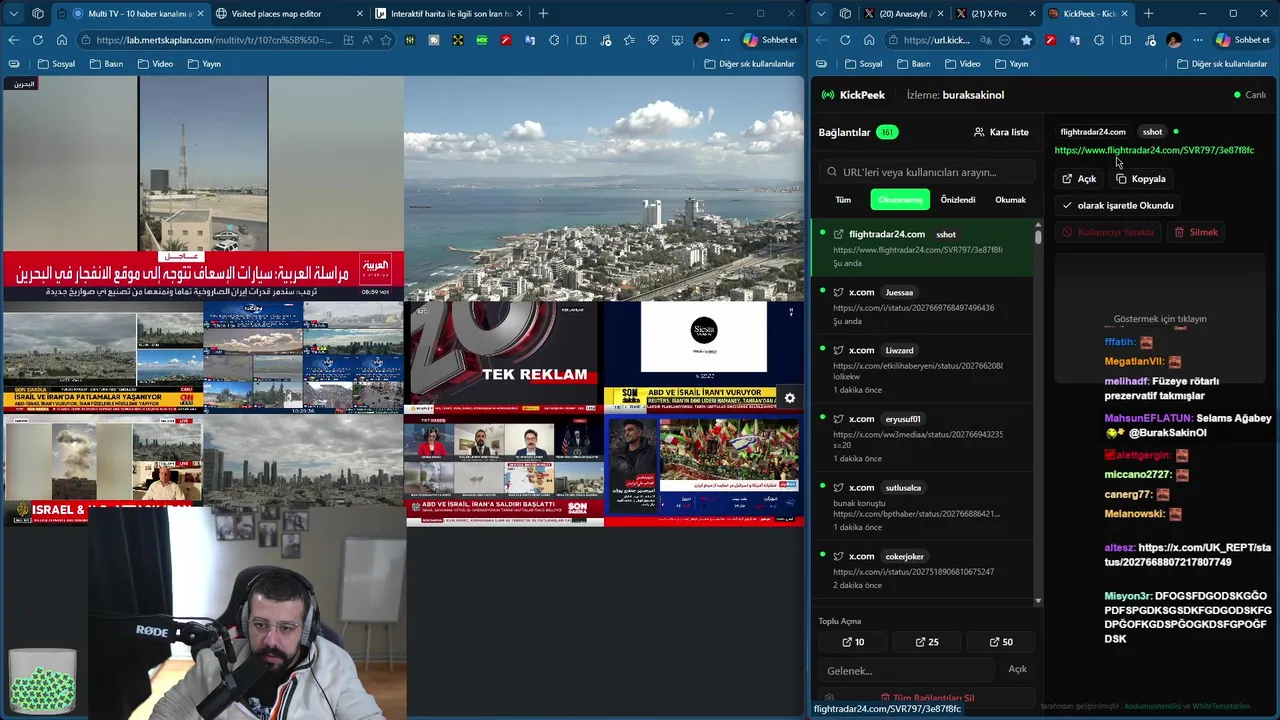Refresh the KickPeek page
Screen dimensions: 1280x720
point(845,40)
